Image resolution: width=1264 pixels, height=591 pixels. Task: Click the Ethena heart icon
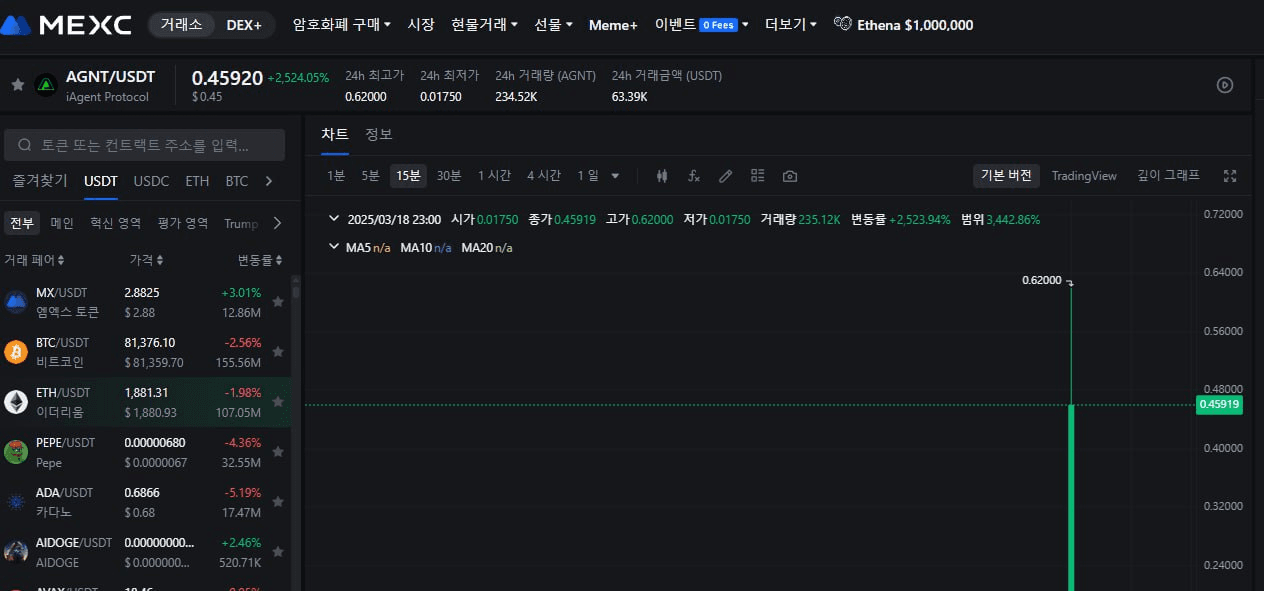[x=843, y=25]
